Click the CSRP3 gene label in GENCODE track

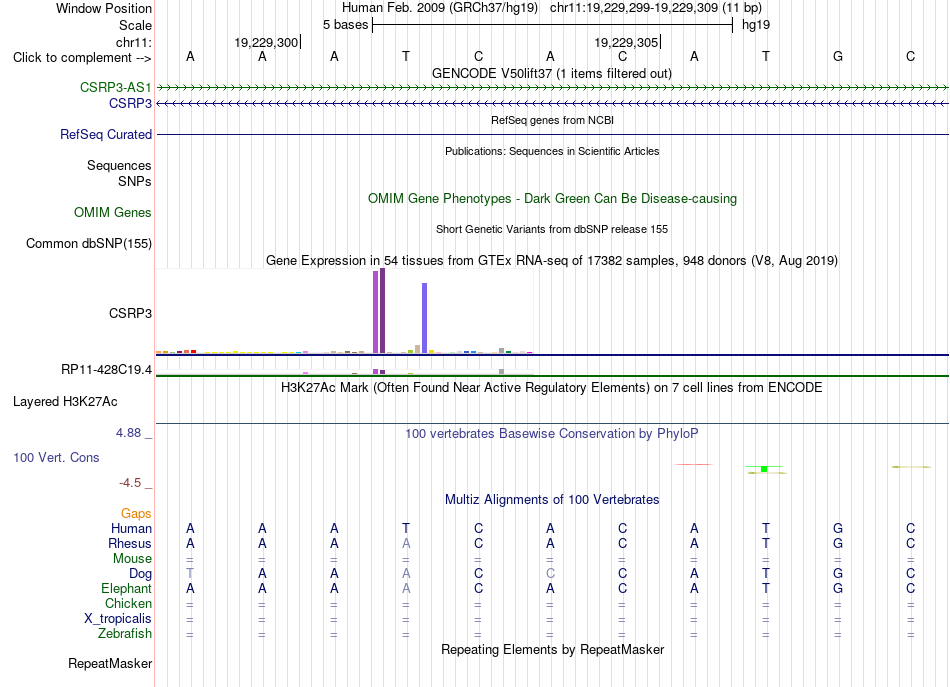[130, 104]
